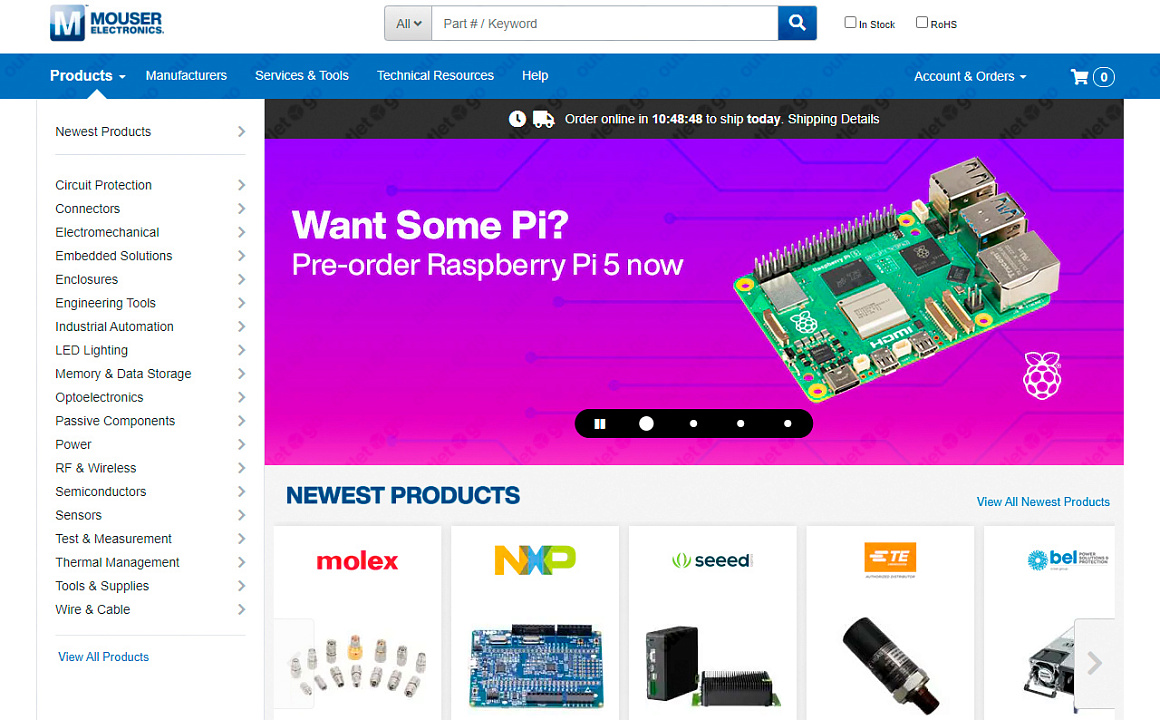Select the second banner slide dot

pos(693,424)
